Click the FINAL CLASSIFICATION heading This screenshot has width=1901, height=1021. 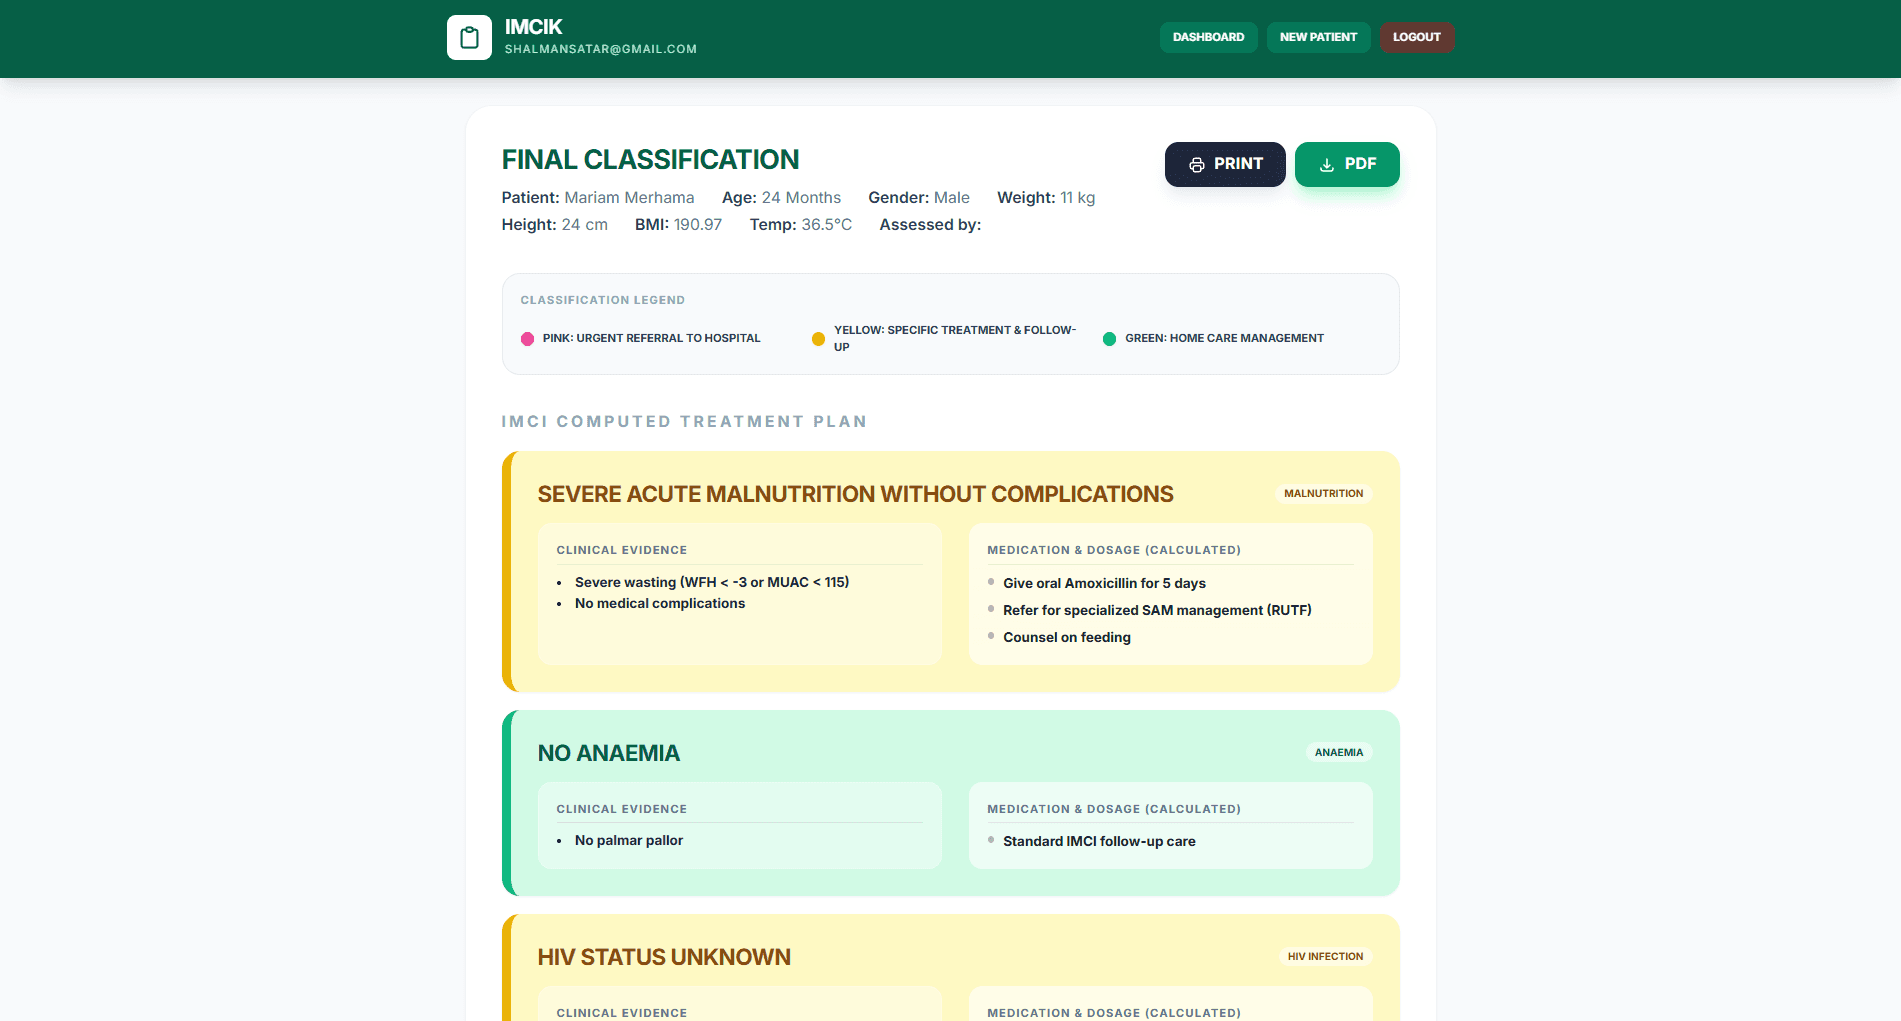pyautogui.click(x=650, y=160)
